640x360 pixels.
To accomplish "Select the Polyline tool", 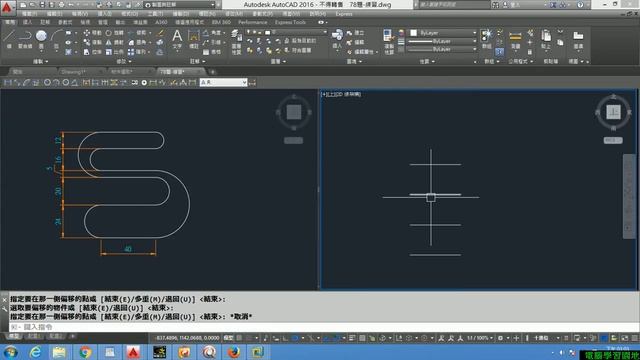I will point(25,37).
